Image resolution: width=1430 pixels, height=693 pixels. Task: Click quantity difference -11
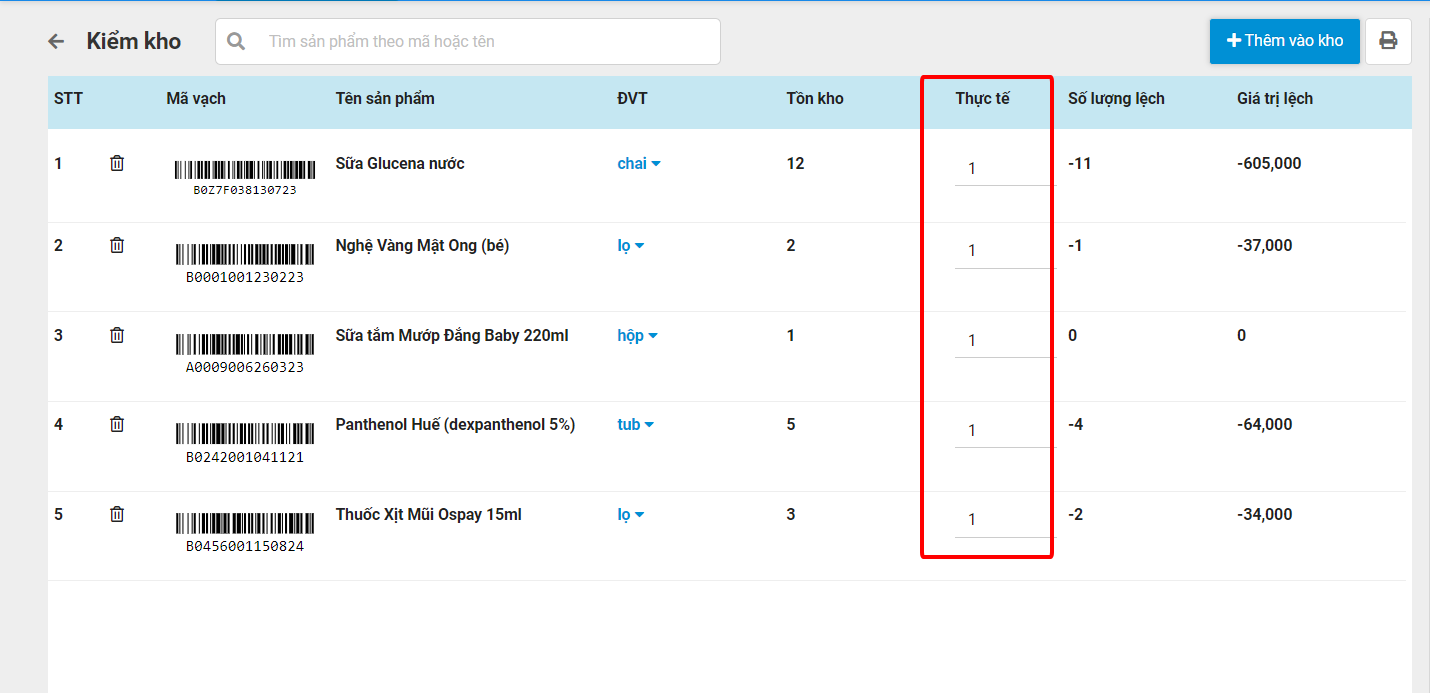[1080, 163]
